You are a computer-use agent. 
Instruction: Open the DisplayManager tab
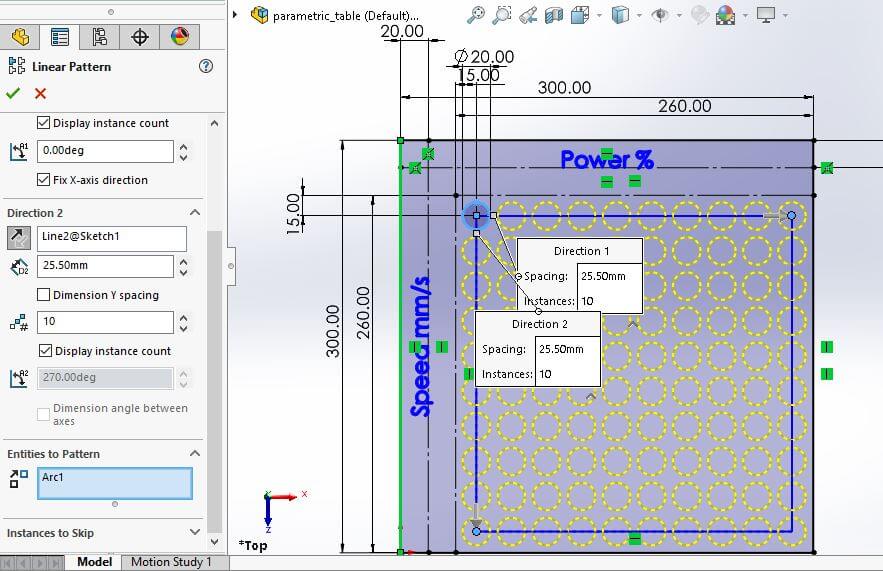[180, 37]
